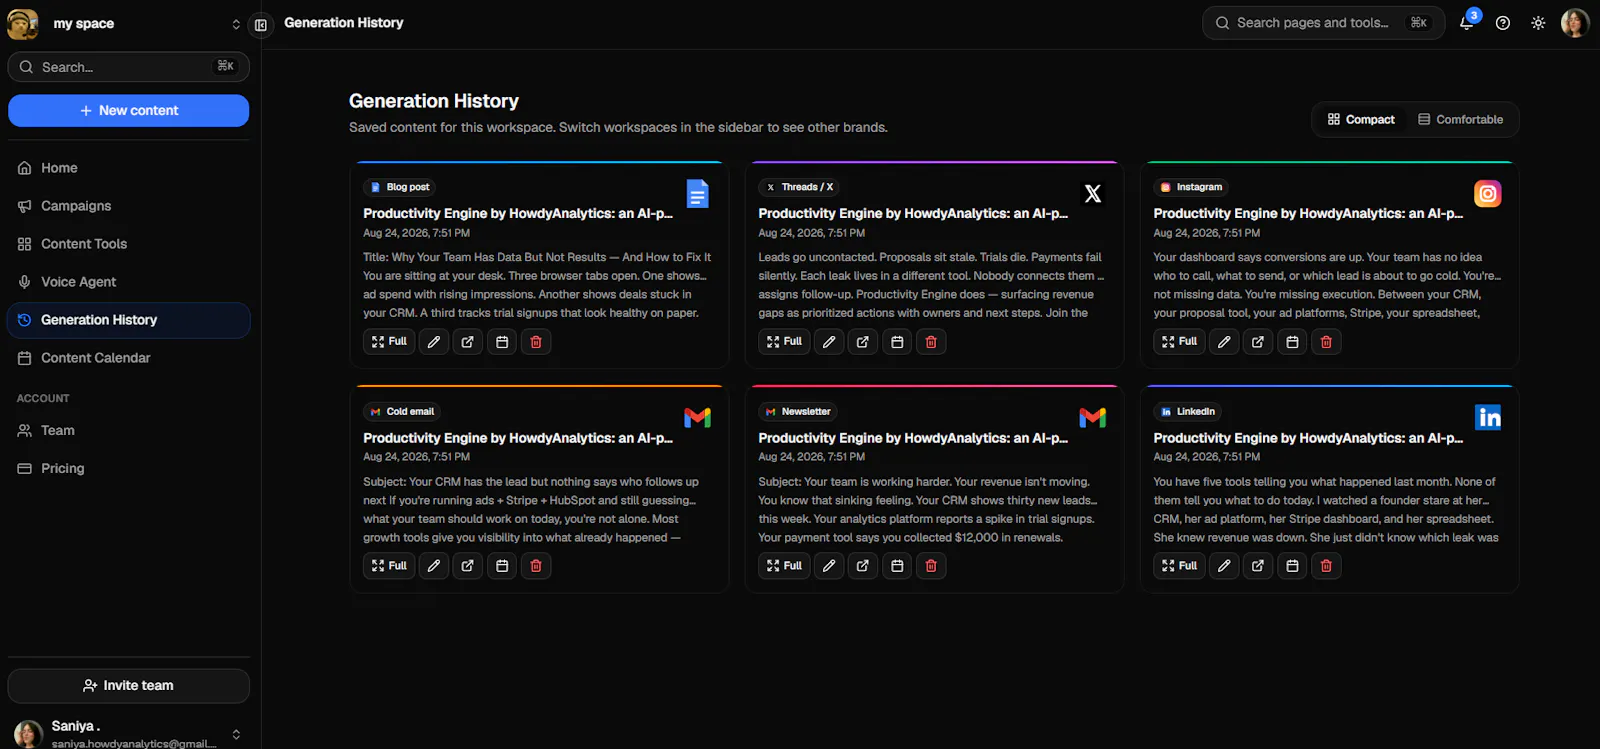The height and width of the screenshot is (749, 1600).
Task: Open the Threads / X card externally
Action: 863,342
